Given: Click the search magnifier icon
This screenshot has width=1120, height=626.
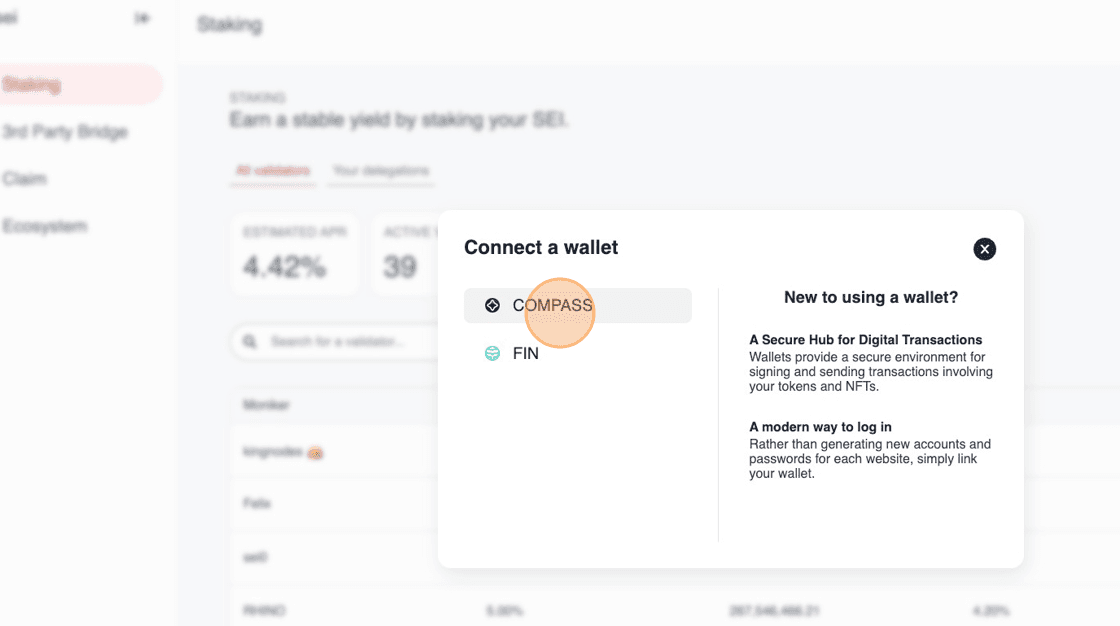Looking at the screenshot, I should pyautogui.click(x=250, y=342).
